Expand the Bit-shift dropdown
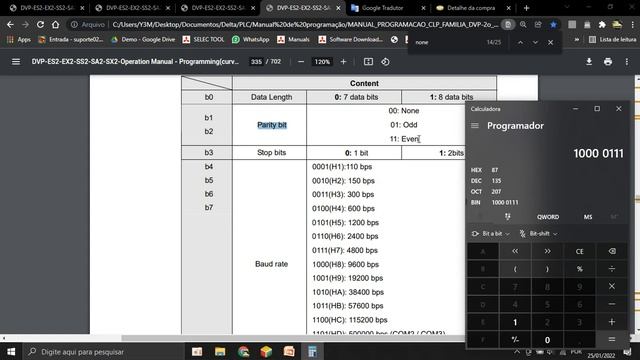Viewport: 640px width, 360px height. coord(538,233)
